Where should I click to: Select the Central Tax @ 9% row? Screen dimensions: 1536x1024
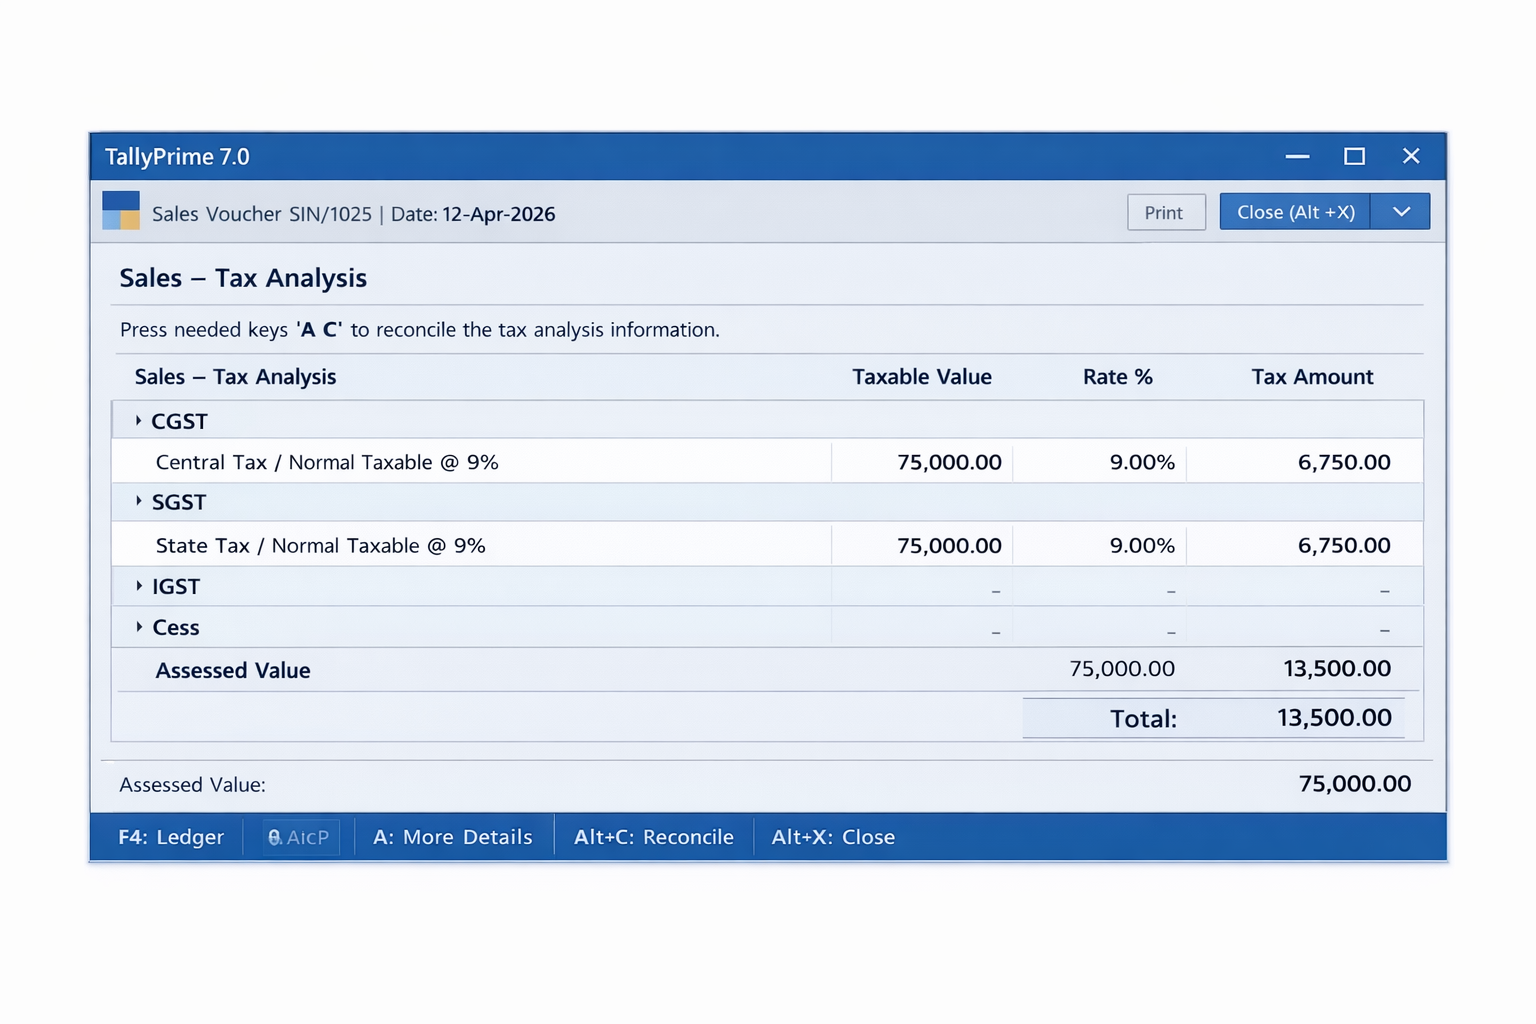[327, 462]
